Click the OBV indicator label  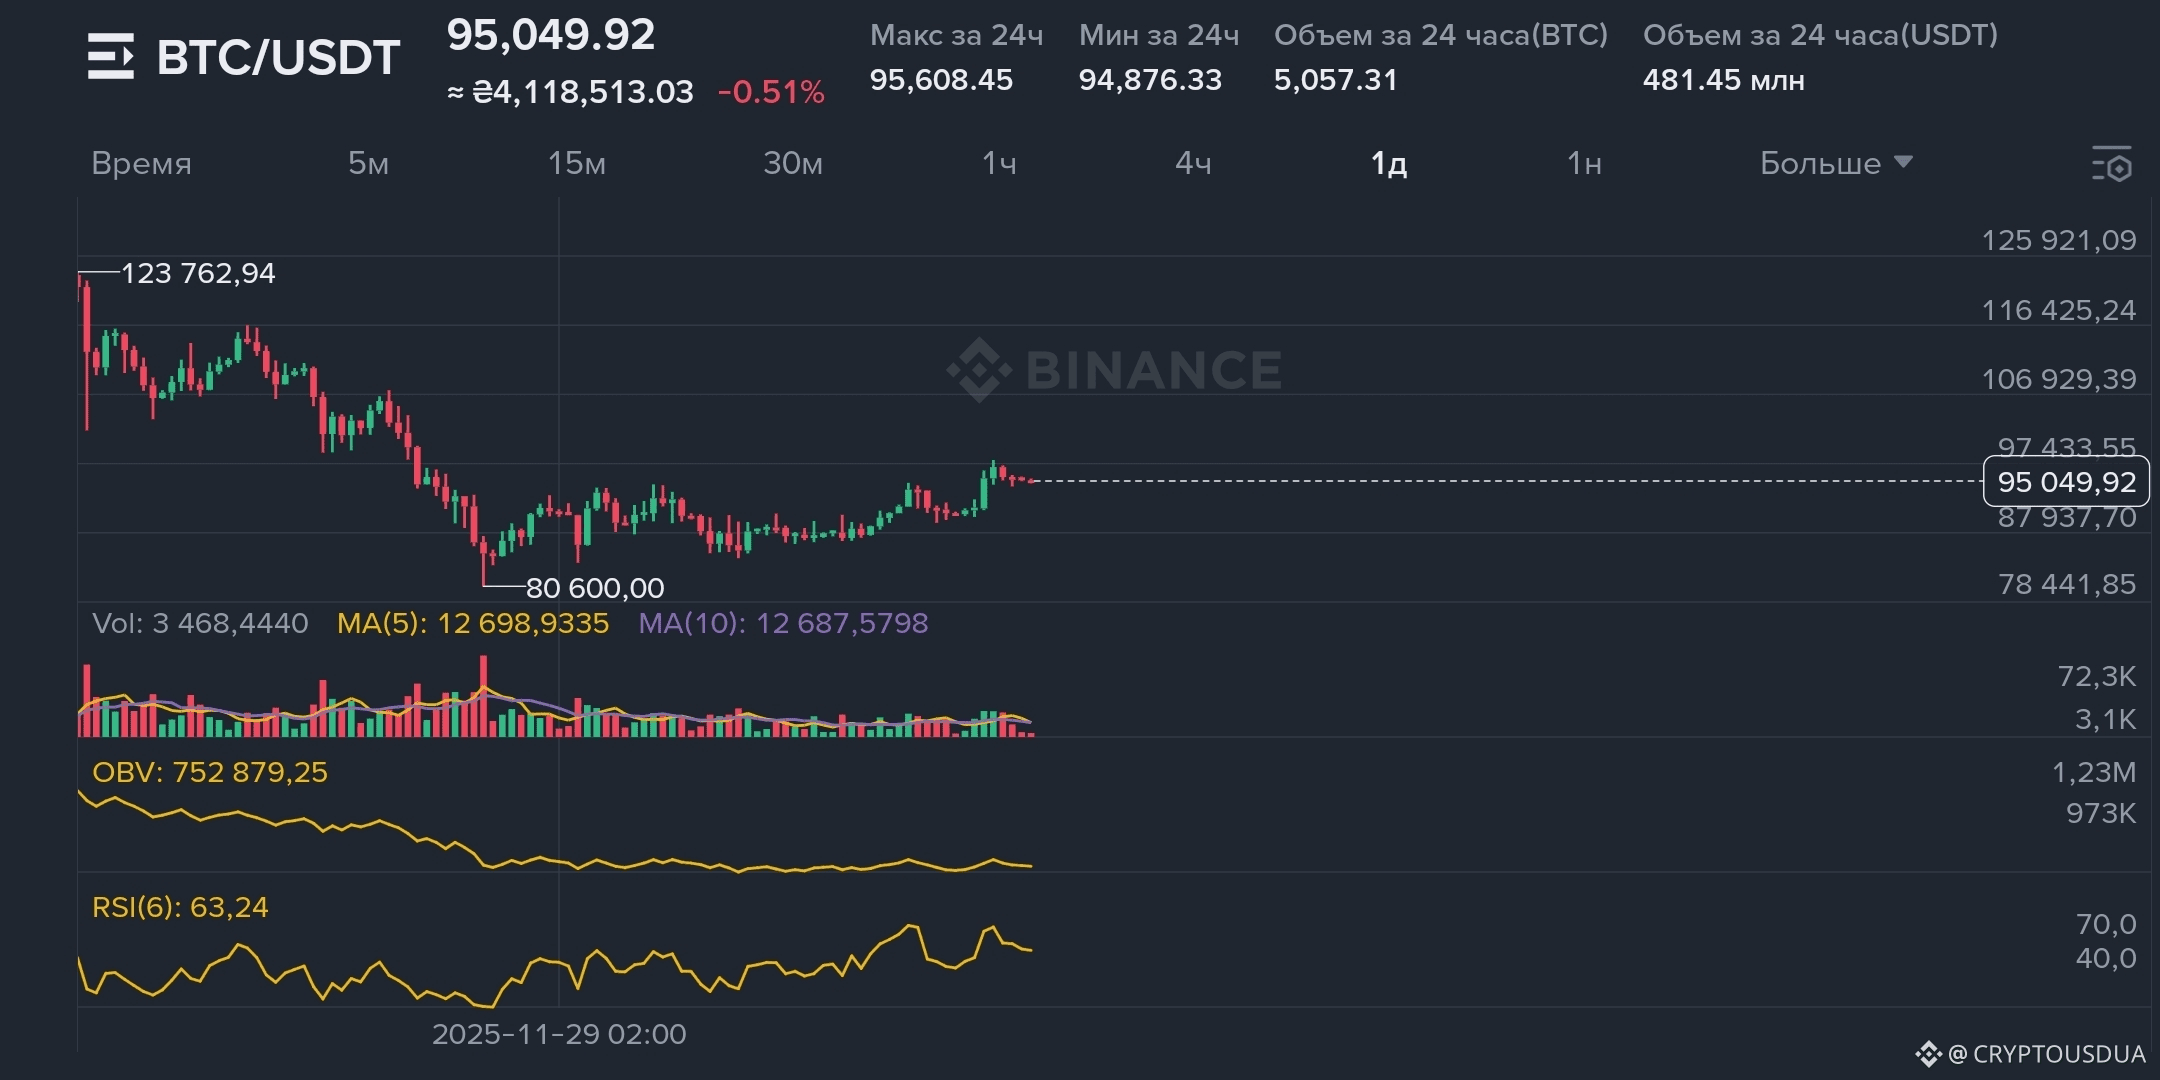[x=209, y=772]
